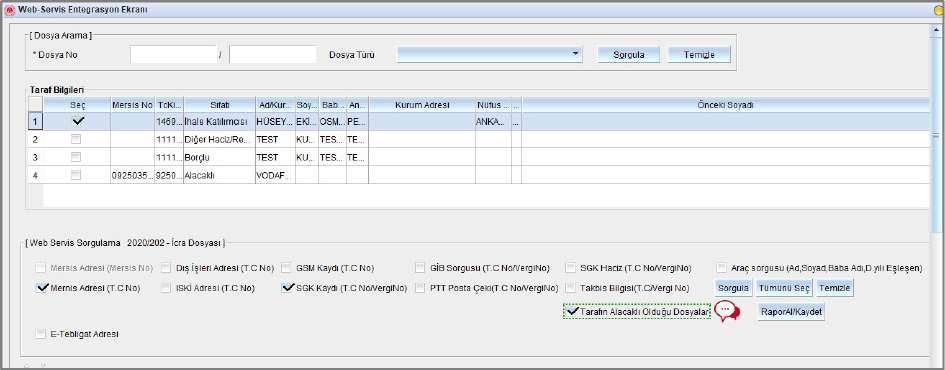Select the Diğer Haciz/Re... cell
The image size is (945, 370).
pyautogui.click(x=219, y=139)
